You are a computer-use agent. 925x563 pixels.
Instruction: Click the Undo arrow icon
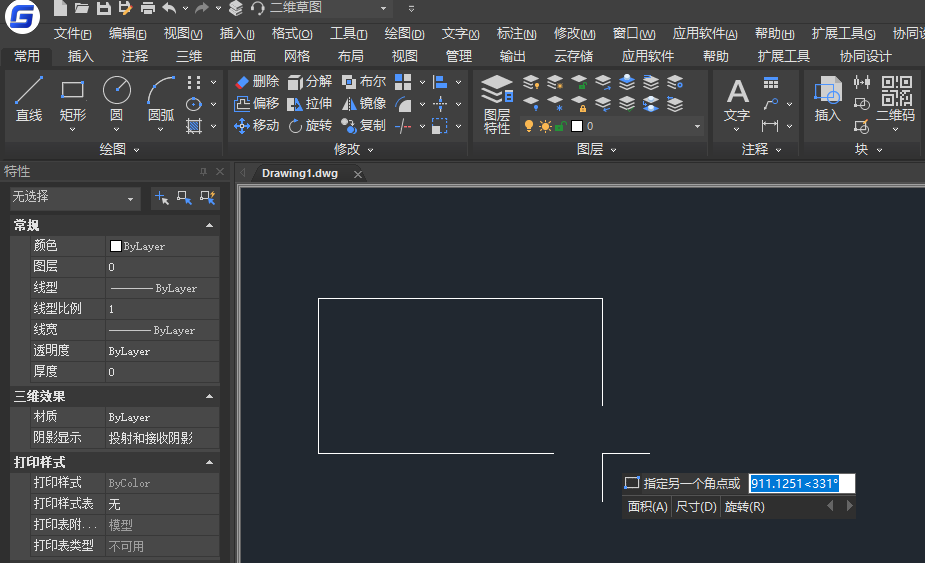pos(169,8)
